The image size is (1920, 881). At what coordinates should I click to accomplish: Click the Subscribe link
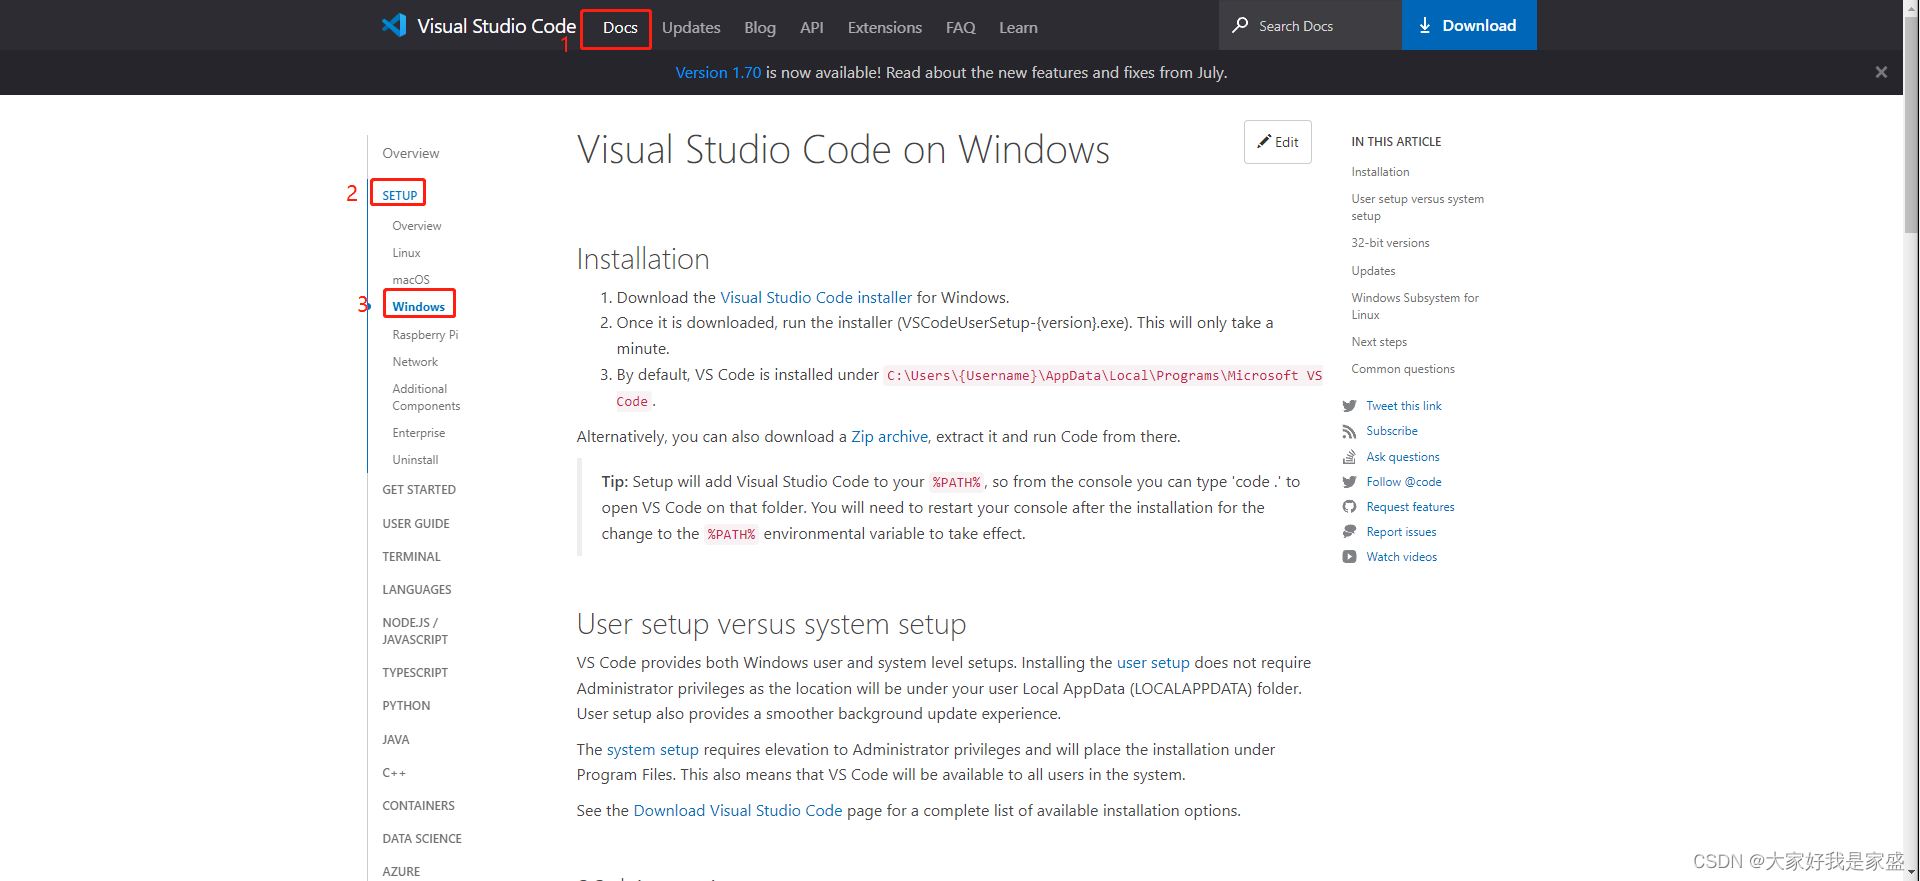(1392, 431)
